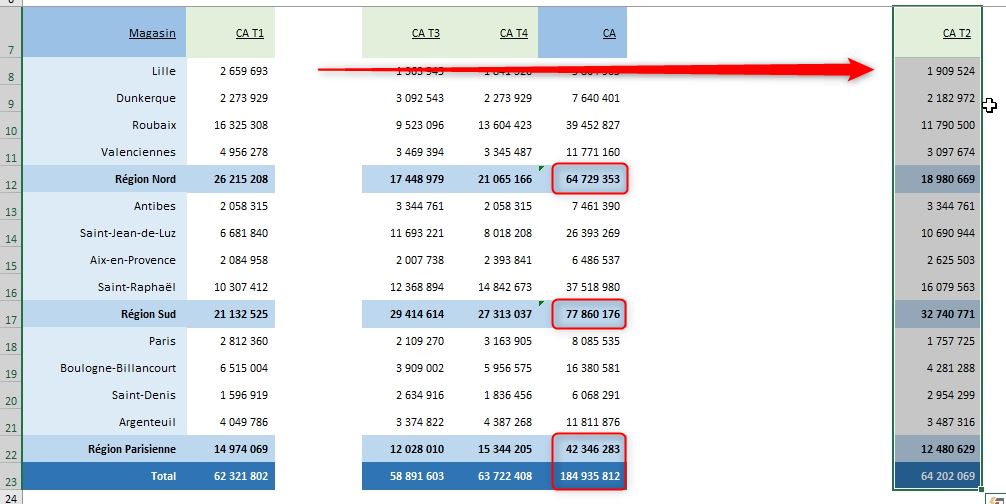Screen dimensions: 1006x504
Task: Select Région Sud CA T3 subtotal 29 414 614
Action: pyautogui.click(x=406, y=314)
